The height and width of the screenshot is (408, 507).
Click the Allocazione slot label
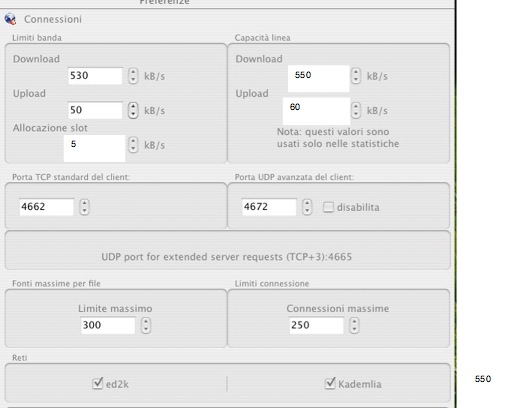(x=50, y=128)
